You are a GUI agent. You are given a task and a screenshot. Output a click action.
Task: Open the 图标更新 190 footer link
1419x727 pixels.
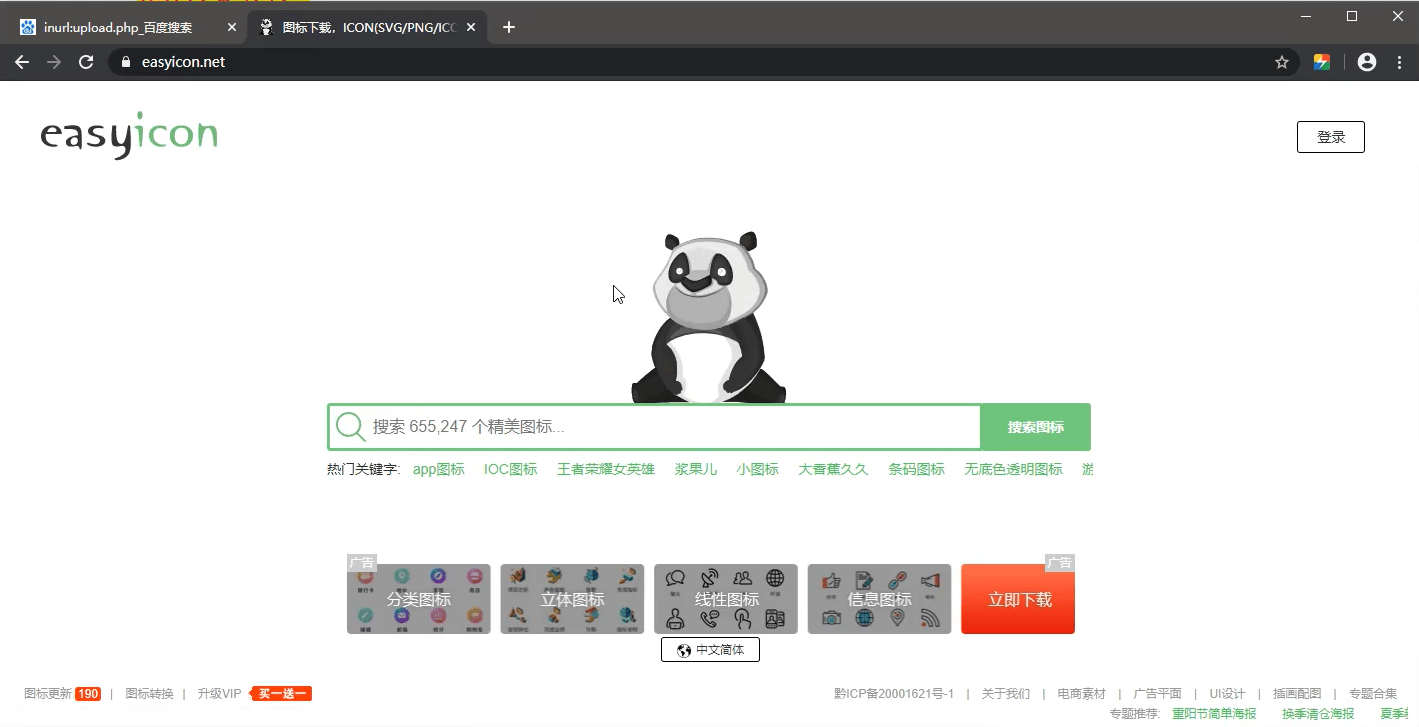(x=62, y=694)
